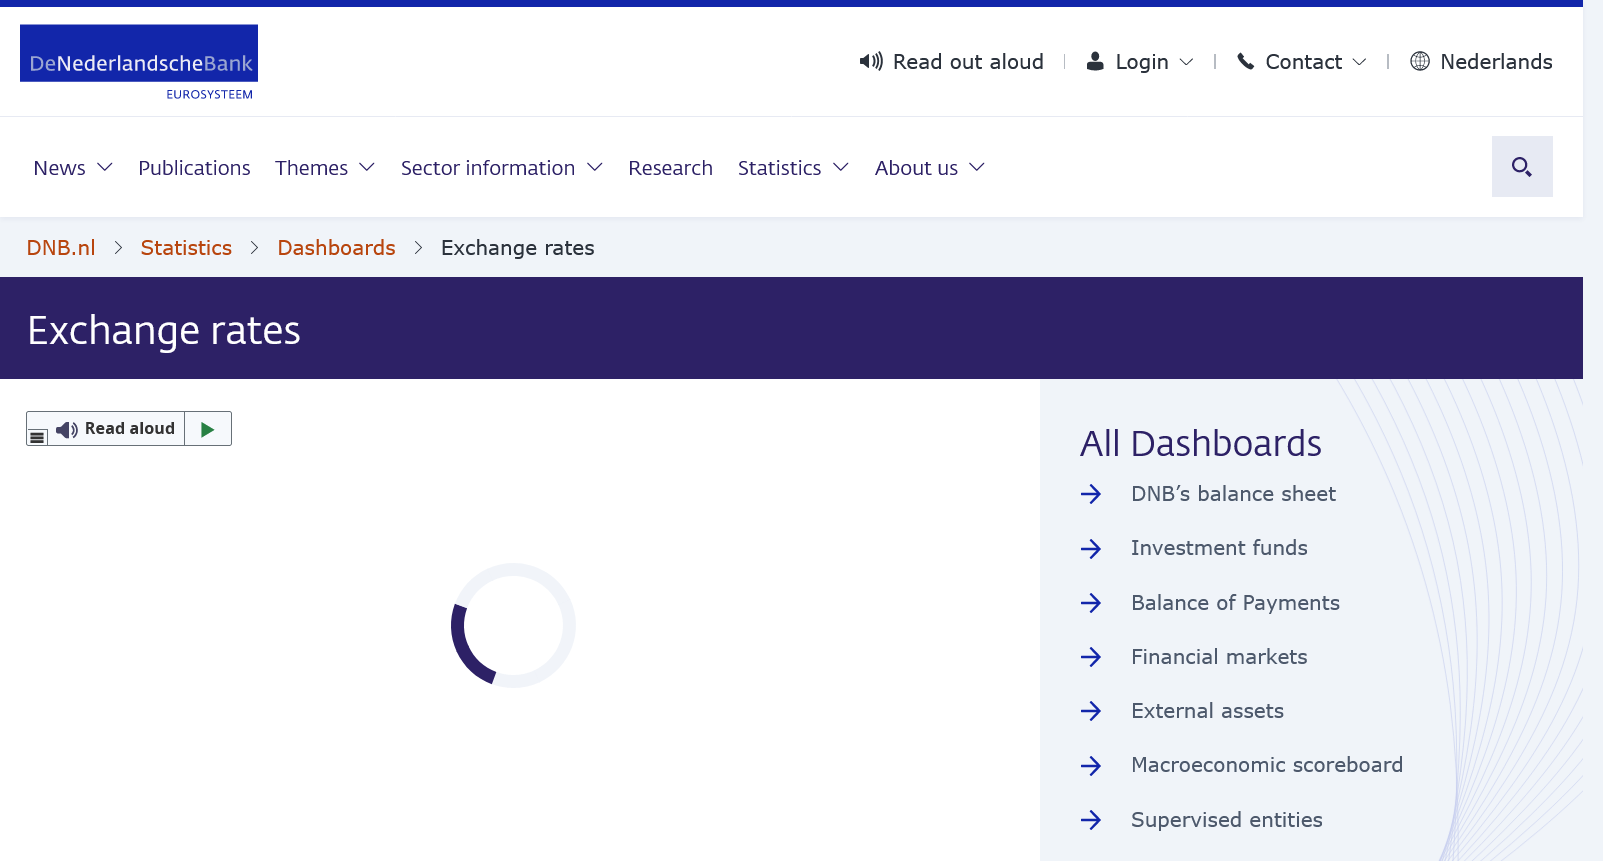Go to Dashboards in breadcrumb
1603x861 pixels.
pyautogui.click(x=336, y=248)
